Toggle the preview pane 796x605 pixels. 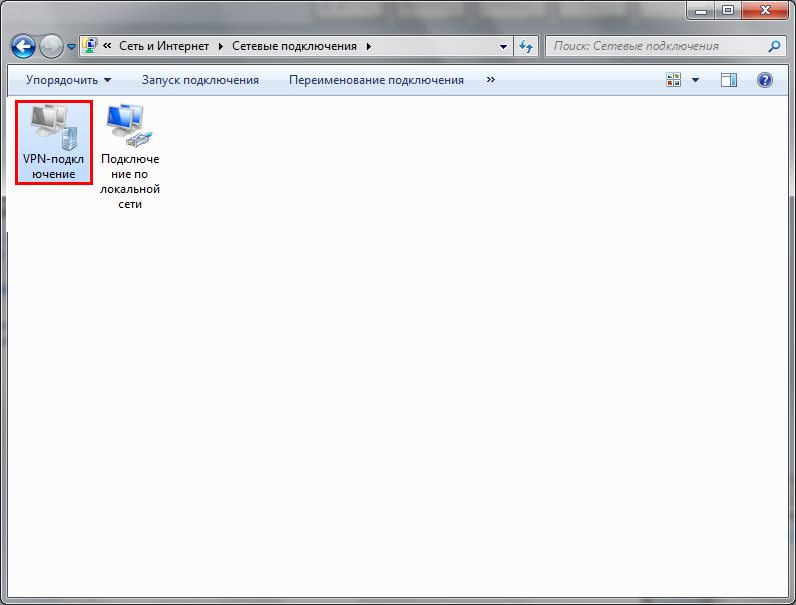point(729,80)
